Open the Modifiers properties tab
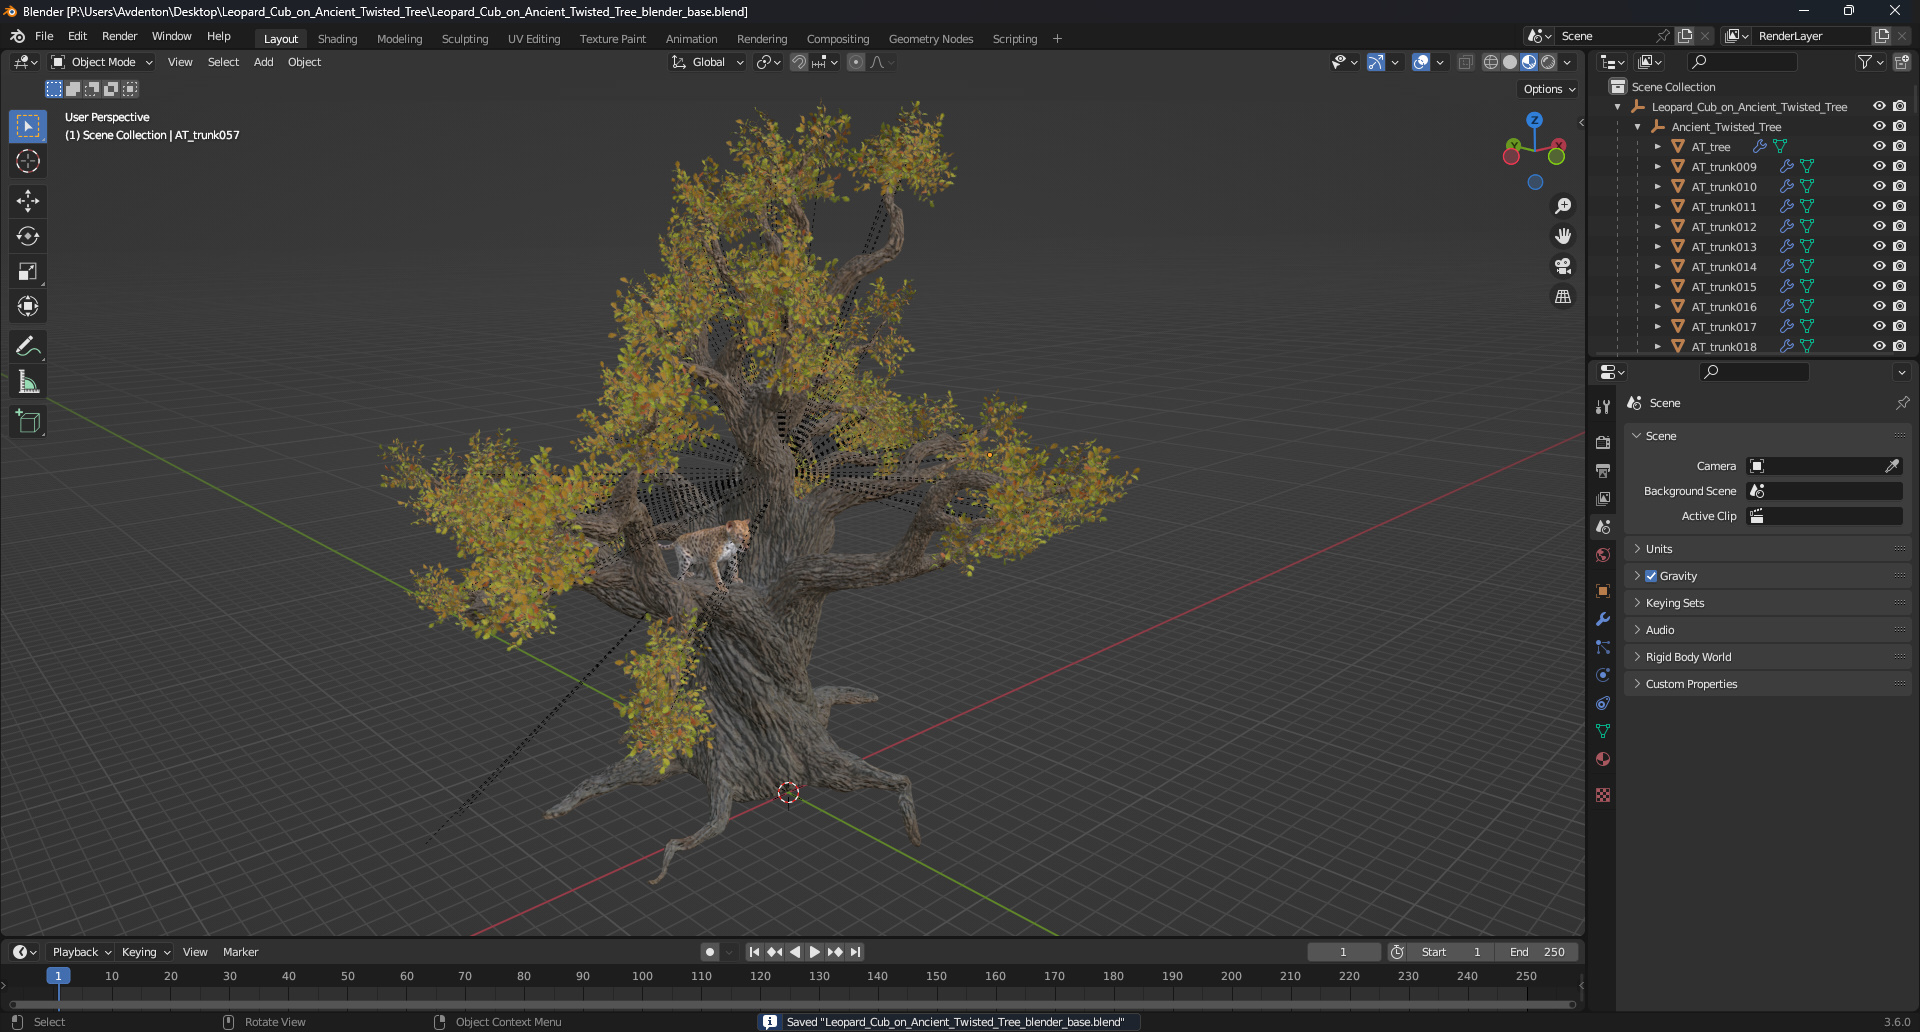 pyautogui.click(x=1603, y=619)
